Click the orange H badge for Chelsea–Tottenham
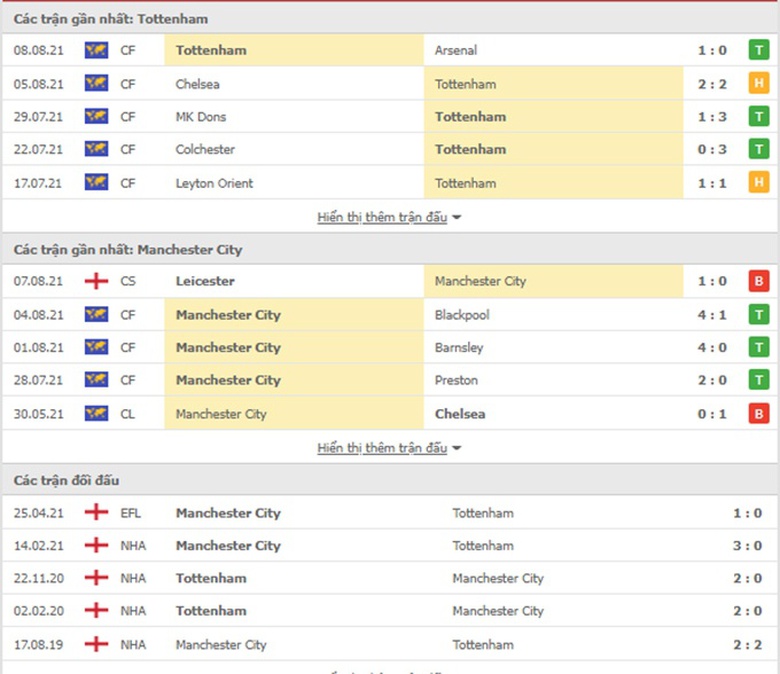The height and width of the screenshot is (674, 780). point(759,84)
